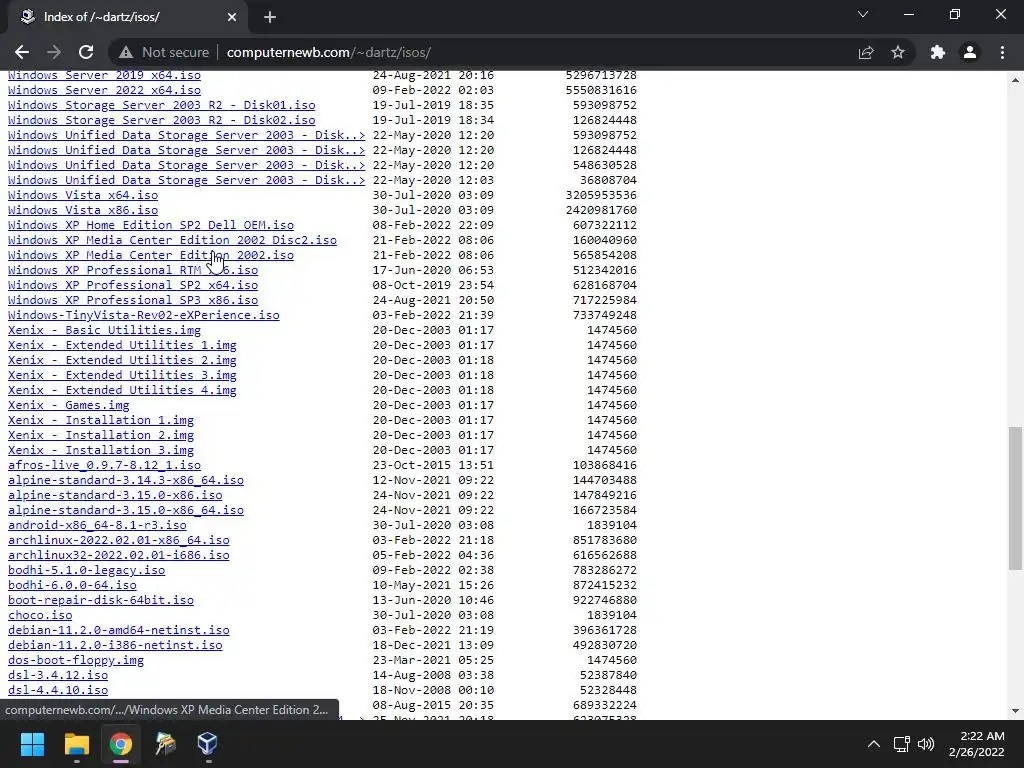View the Not secure site warning
This screenshot has height=768, width=1024.
(x=165, y=52)
